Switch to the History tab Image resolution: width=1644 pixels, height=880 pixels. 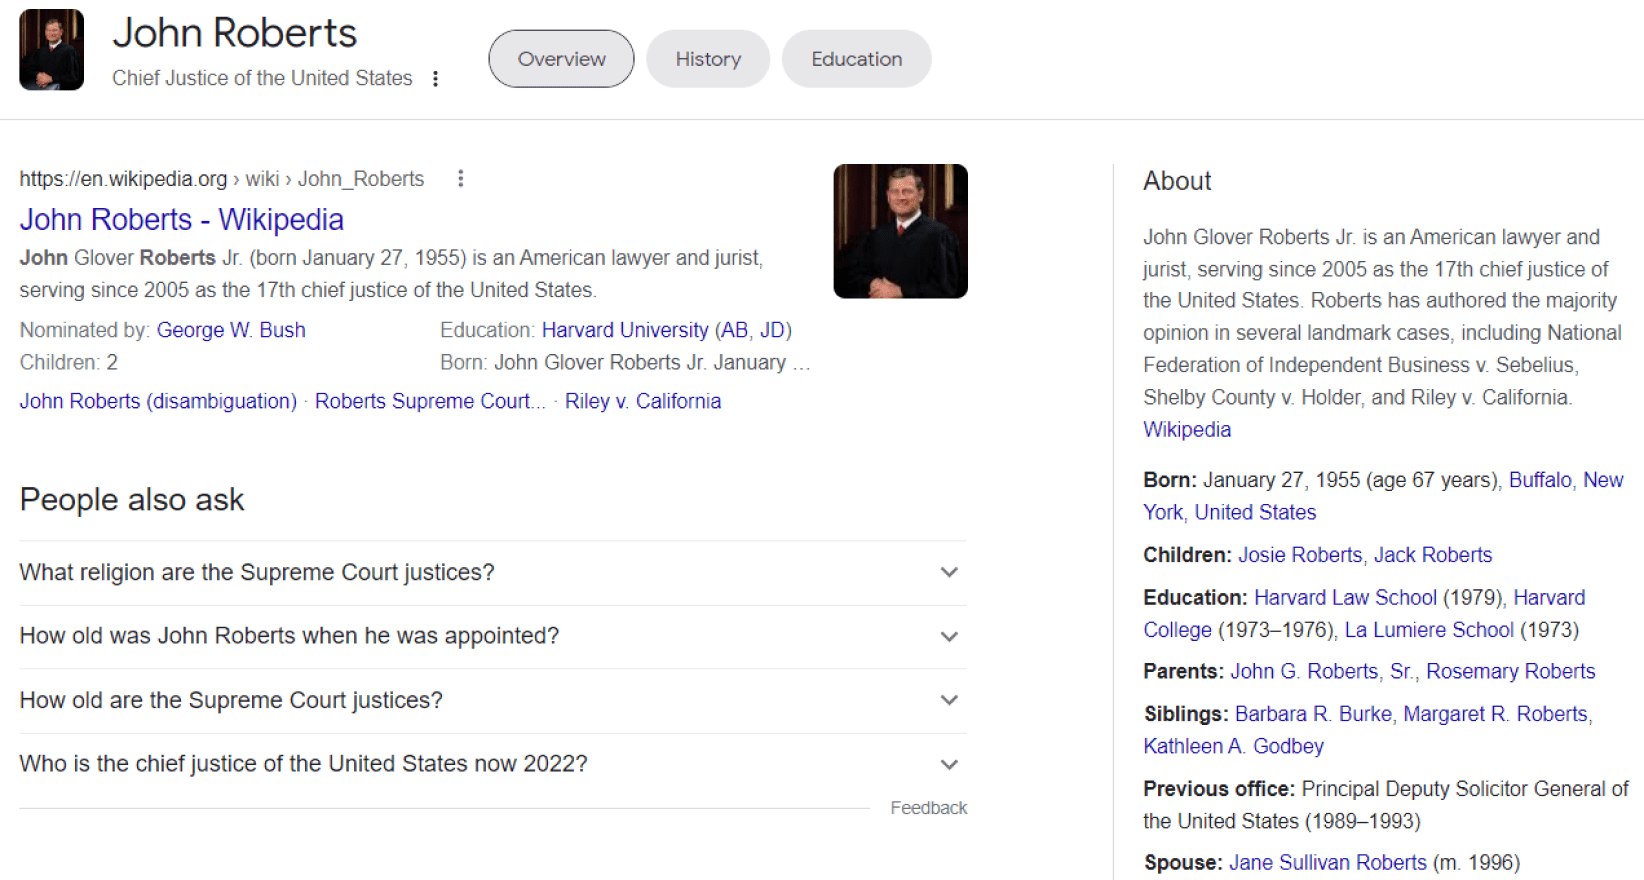pyautogui.click(x=708, y=59)
